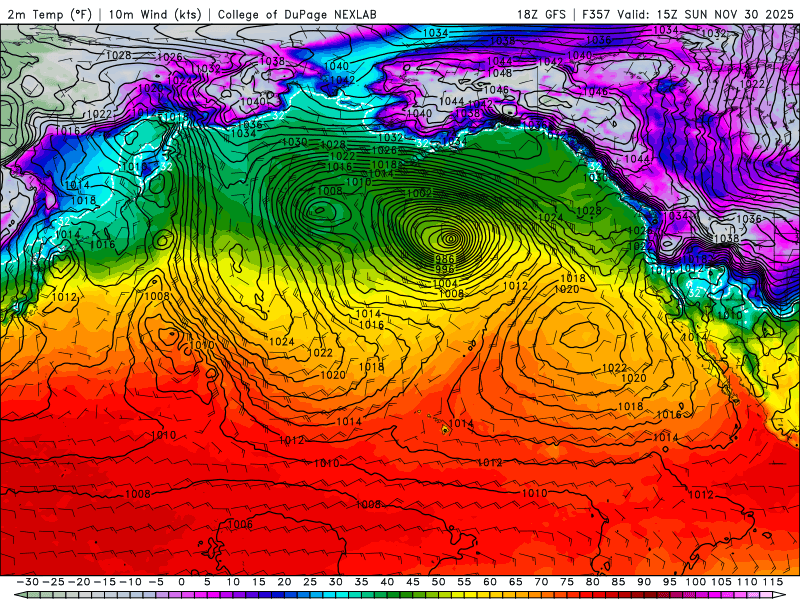Click the -15 value on the temperature scale

tap(105, 582)
